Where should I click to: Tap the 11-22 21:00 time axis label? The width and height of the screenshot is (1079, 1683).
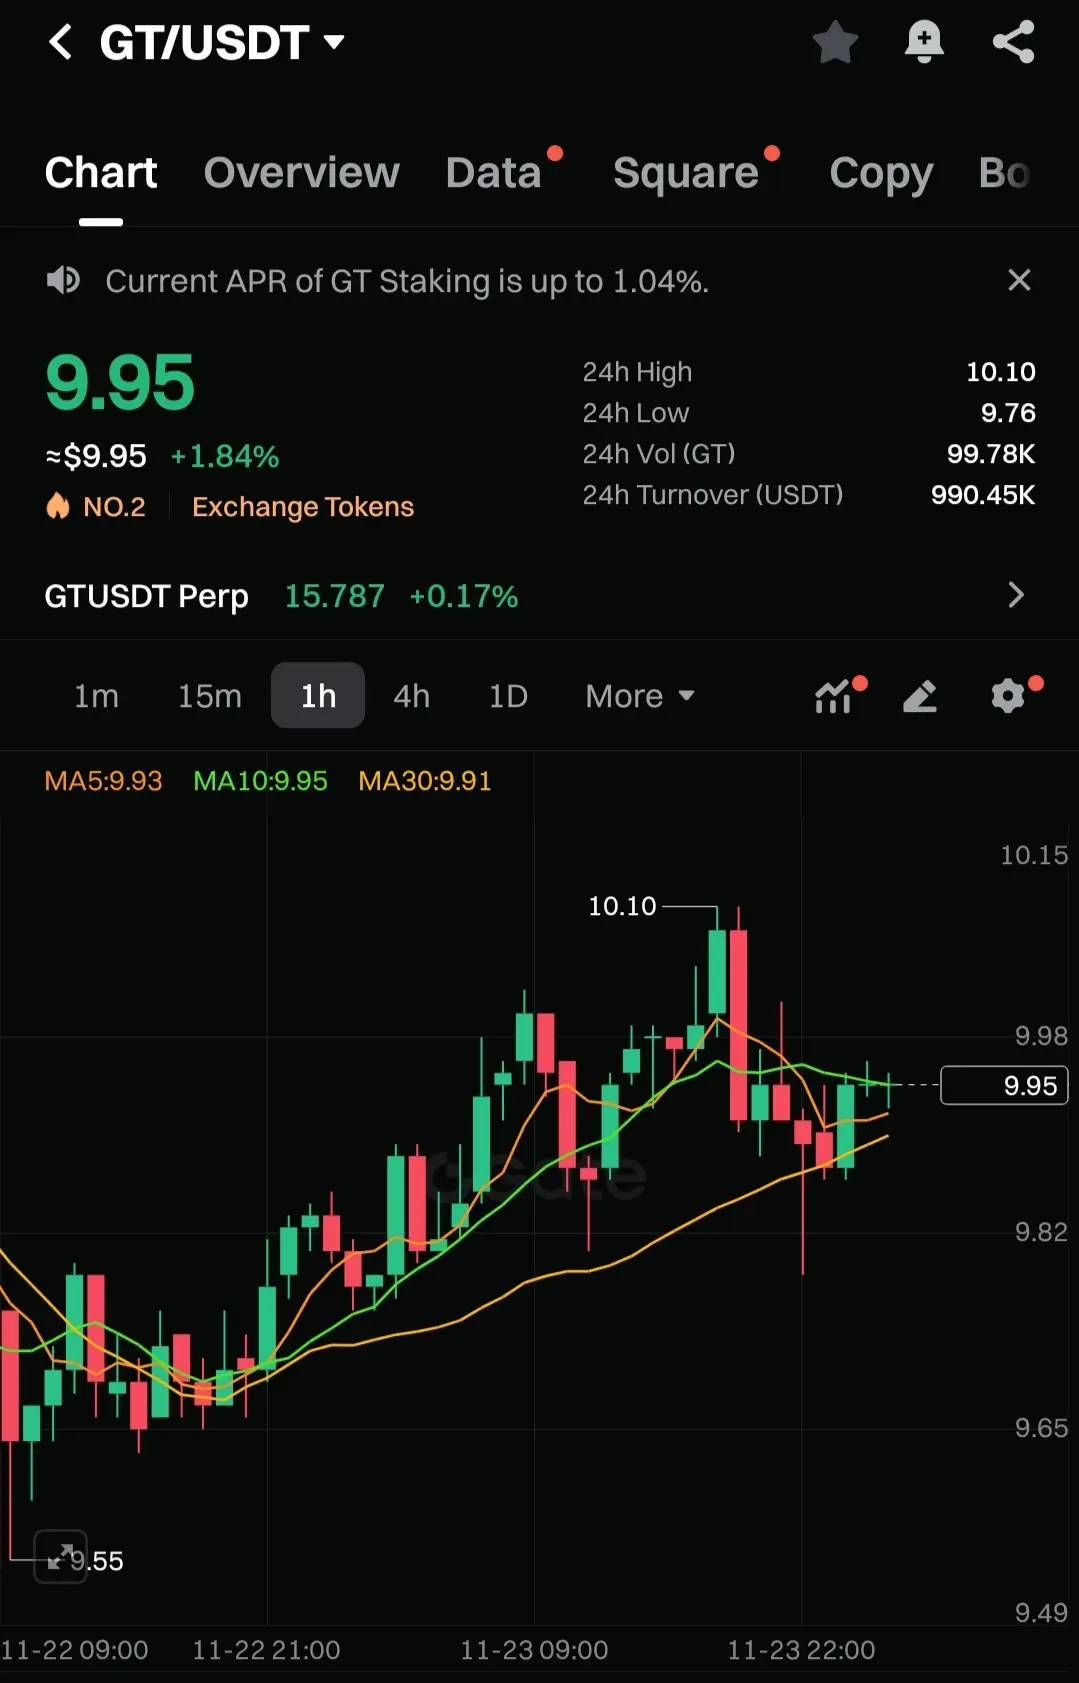[266, 1650]
